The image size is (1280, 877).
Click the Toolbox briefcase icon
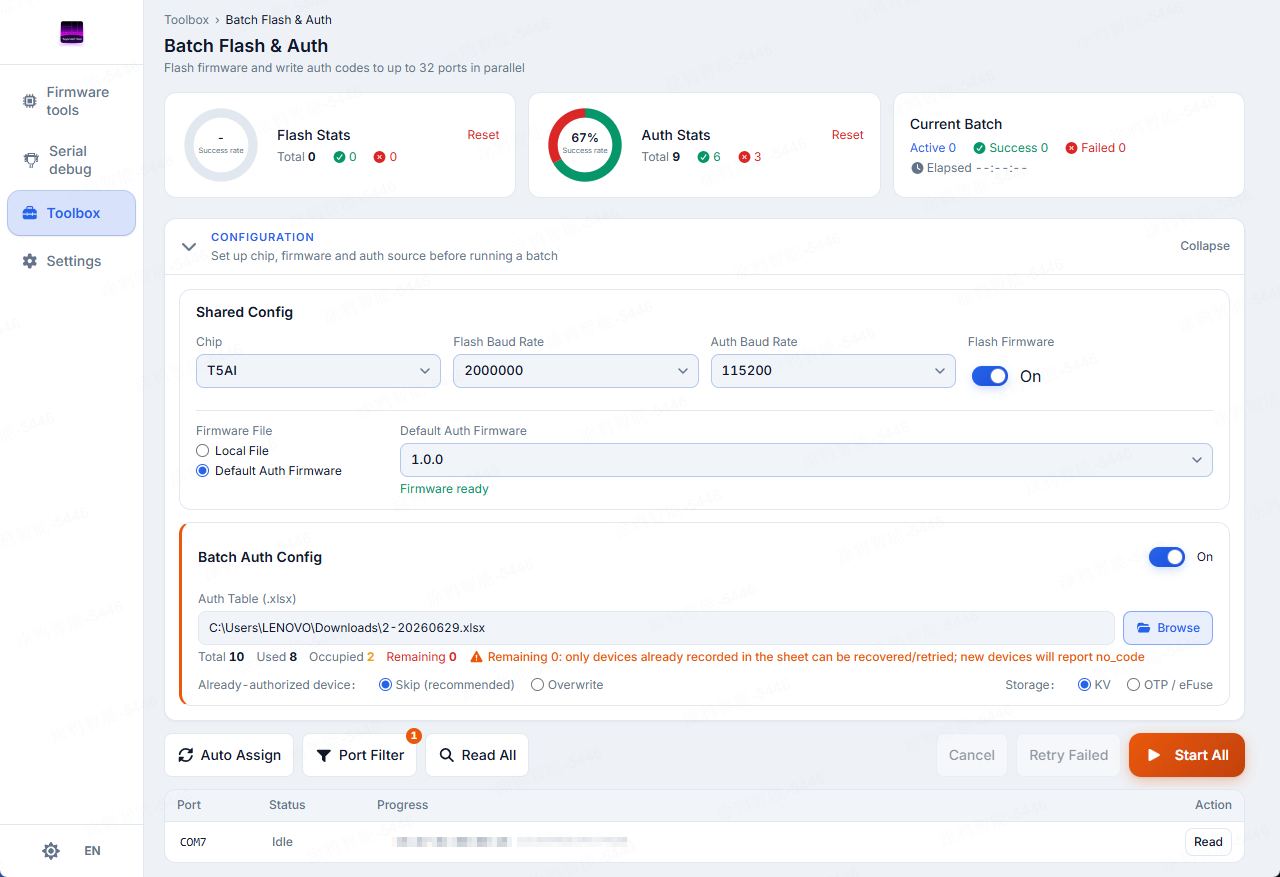[29, 213]
